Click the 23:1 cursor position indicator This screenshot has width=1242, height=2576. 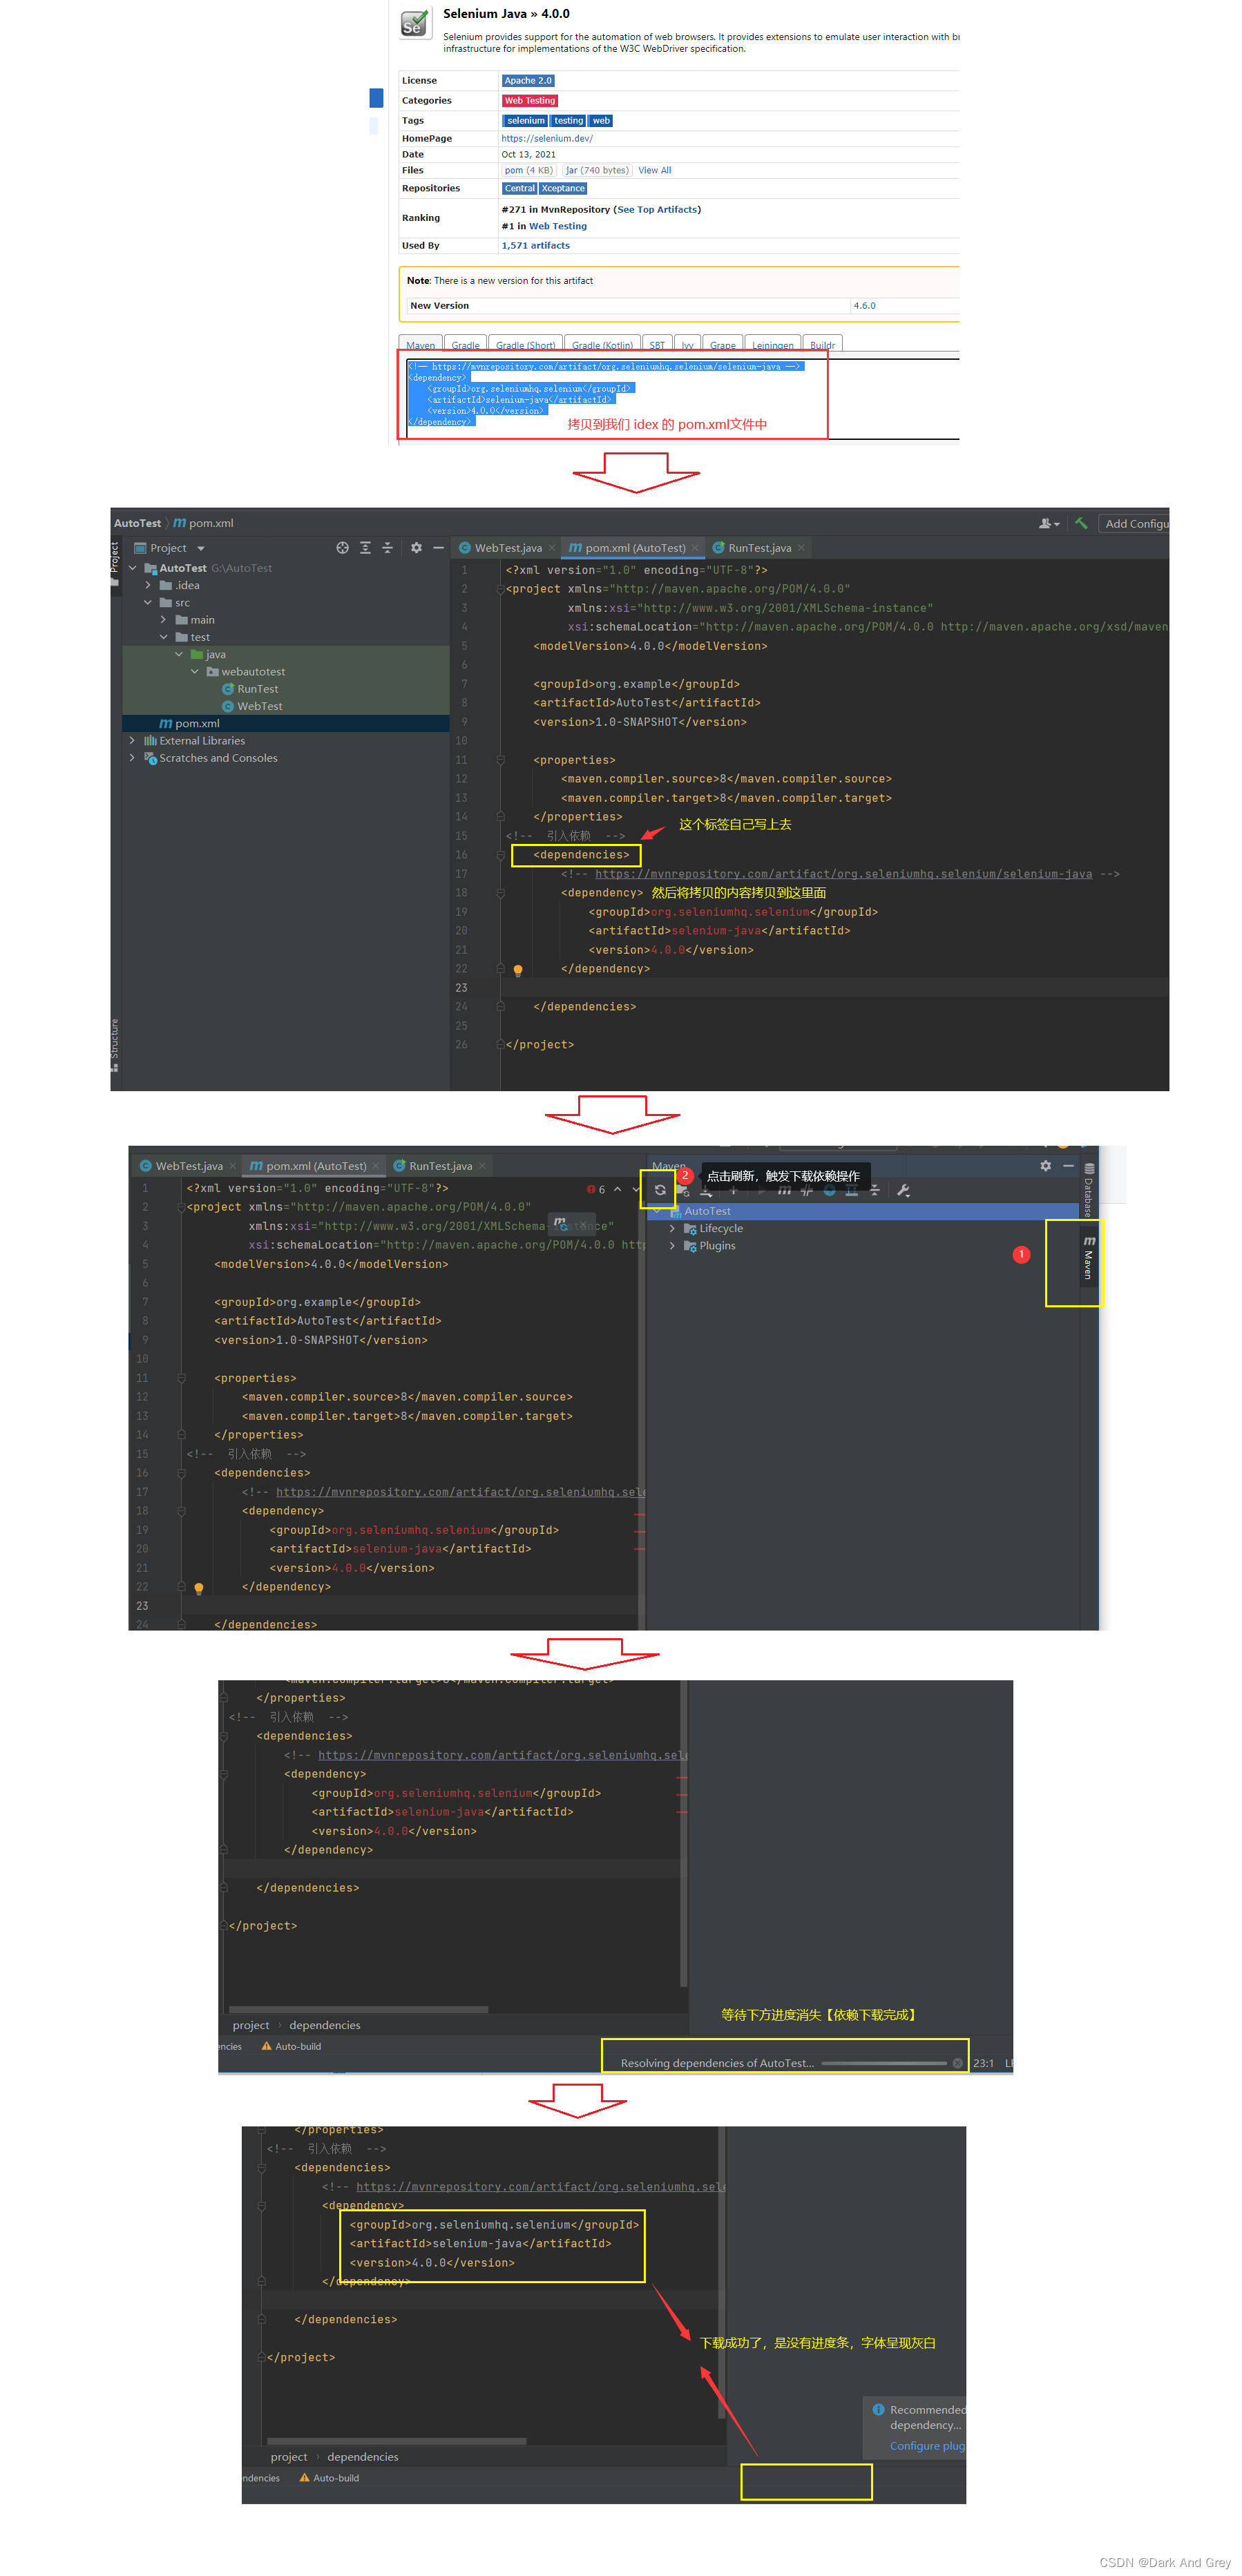[x=983, y=2063]
